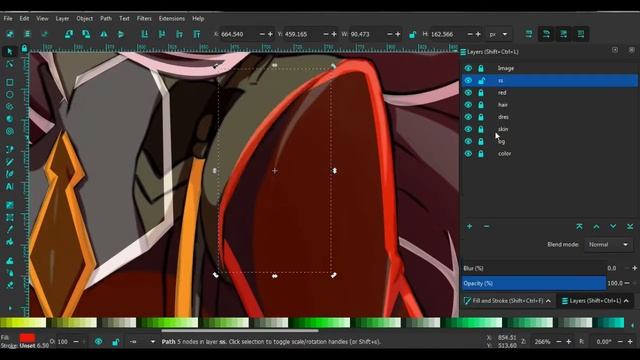Adjust the Blur (%) slider
The image size is (640, 360).
coord(534,268)
